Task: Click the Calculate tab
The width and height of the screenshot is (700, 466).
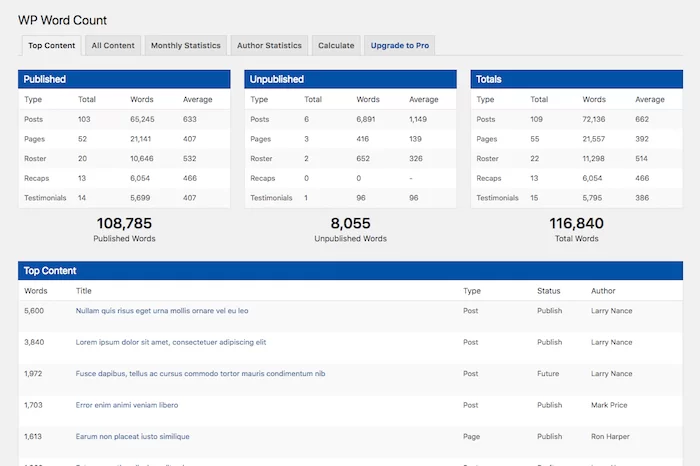Action: tap(336, 45)
